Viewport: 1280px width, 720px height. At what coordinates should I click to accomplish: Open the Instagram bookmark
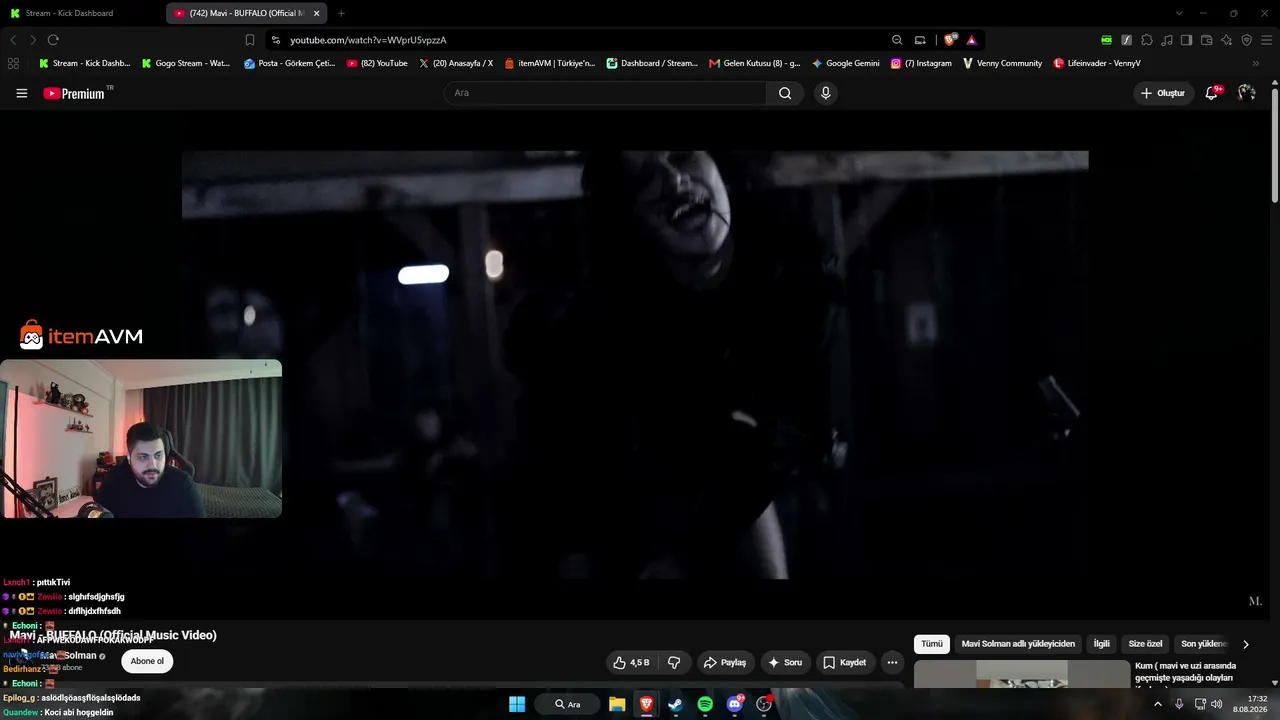tap(921, 63)
